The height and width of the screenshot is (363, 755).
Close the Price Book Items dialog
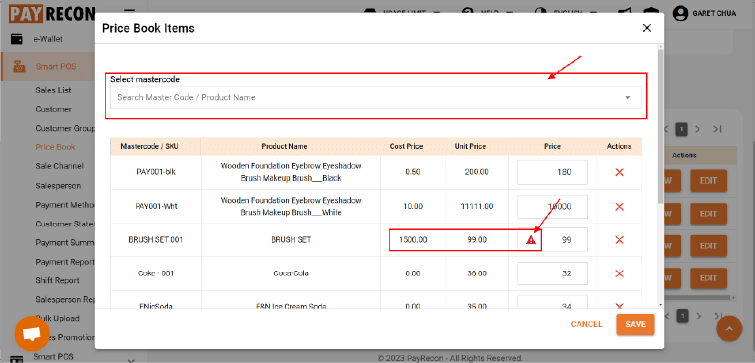click(x=647, y=28)
